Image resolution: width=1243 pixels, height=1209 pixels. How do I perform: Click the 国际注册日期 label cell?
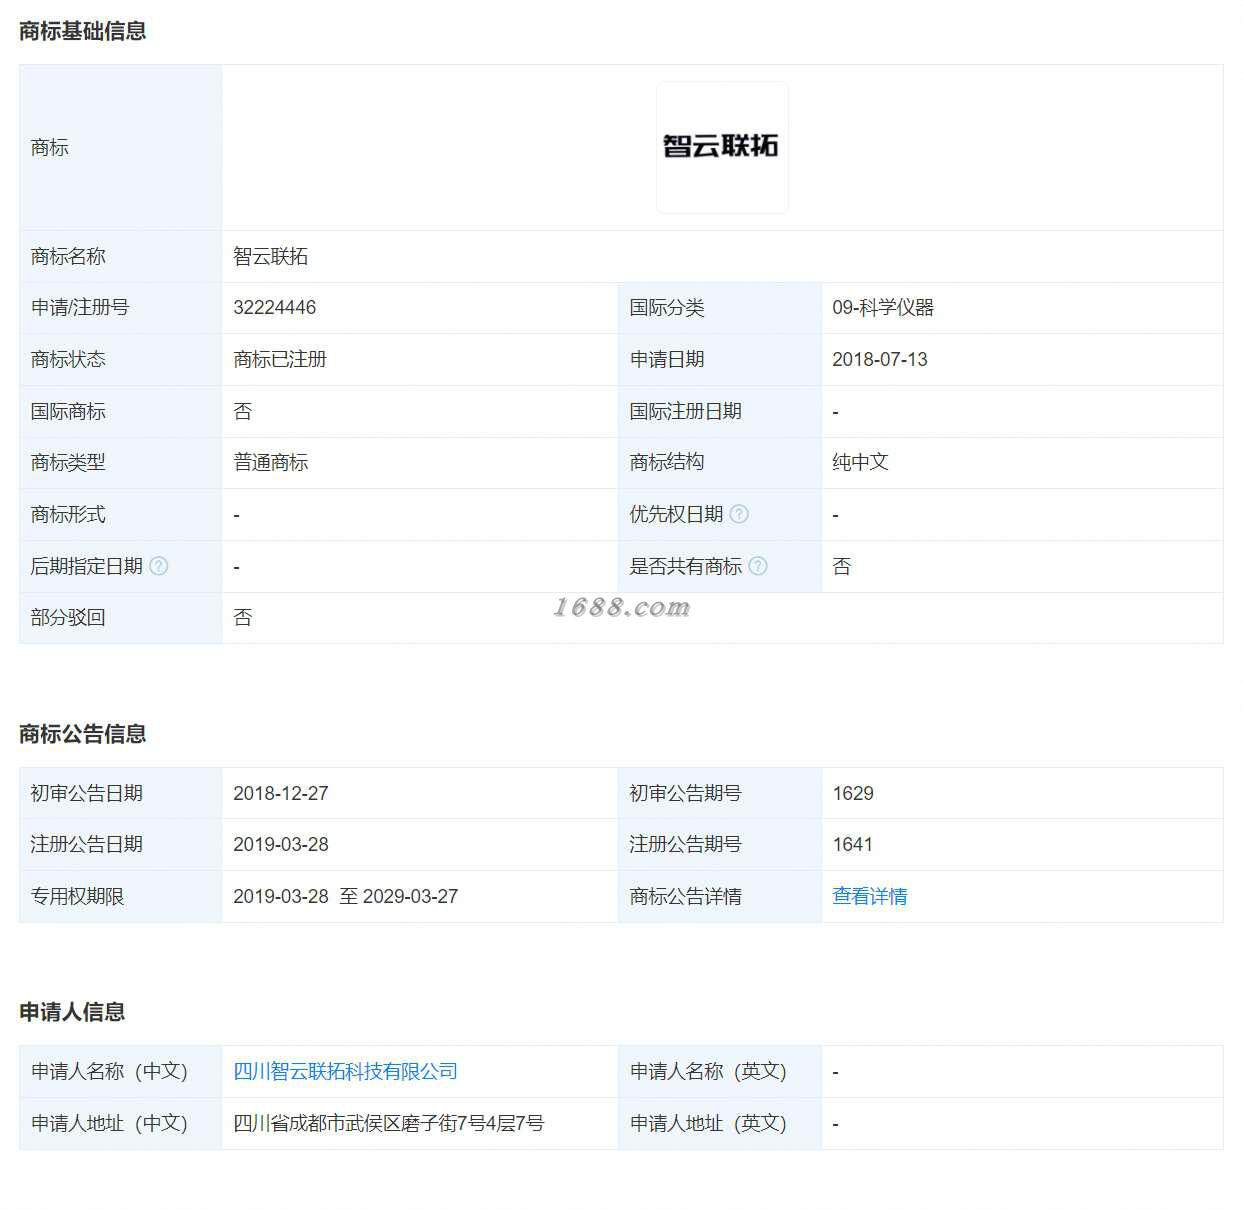(x=719, y=411)
